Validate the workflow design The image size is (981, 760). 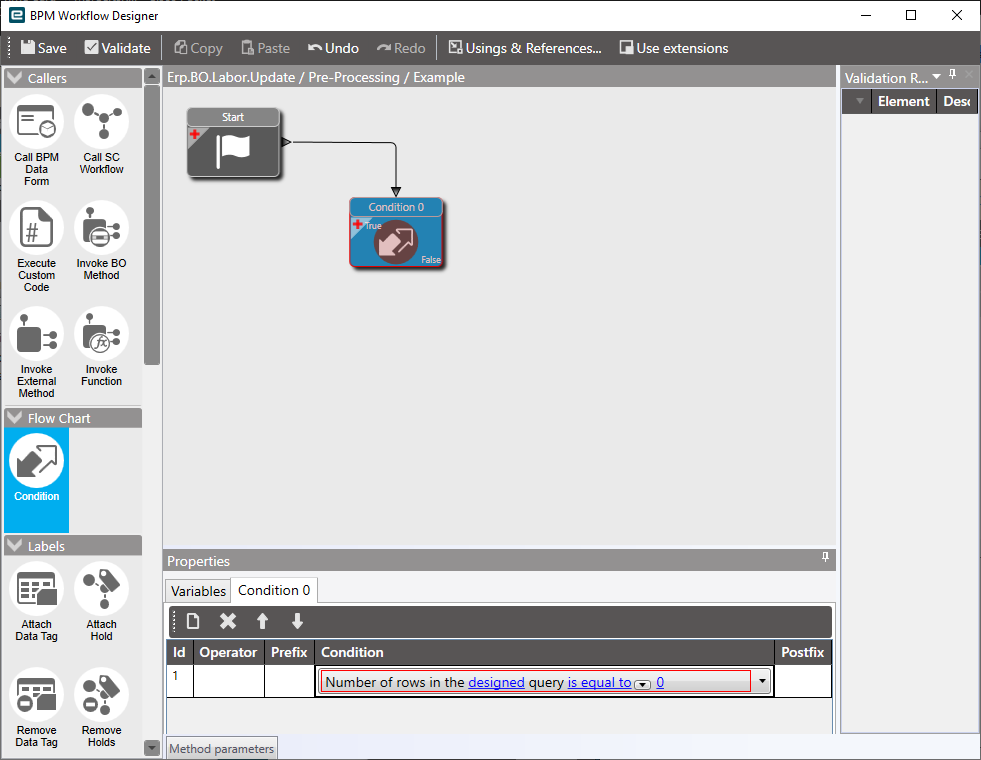pos(118,48)
